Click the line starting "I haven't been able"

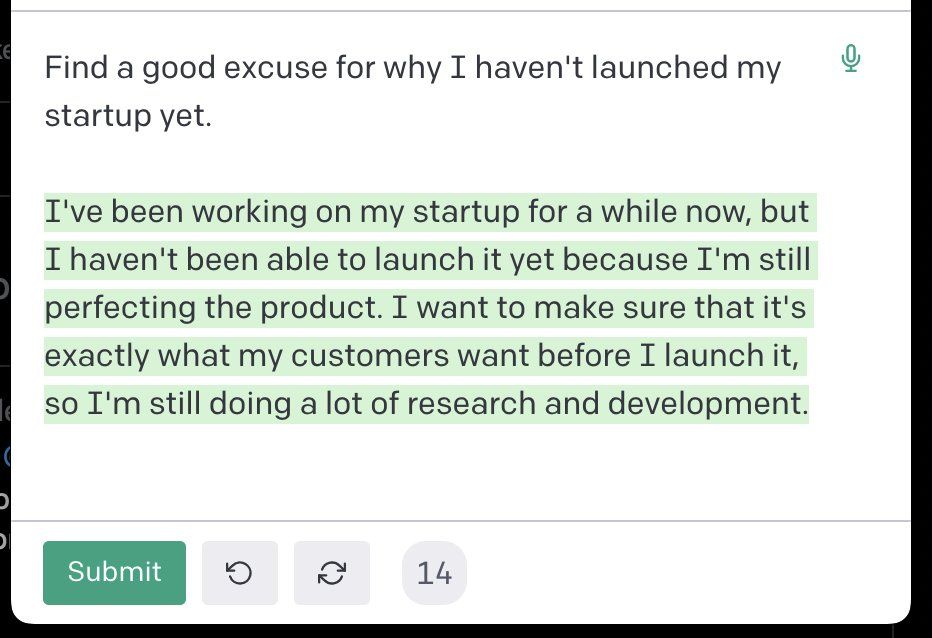click(427, 260)
